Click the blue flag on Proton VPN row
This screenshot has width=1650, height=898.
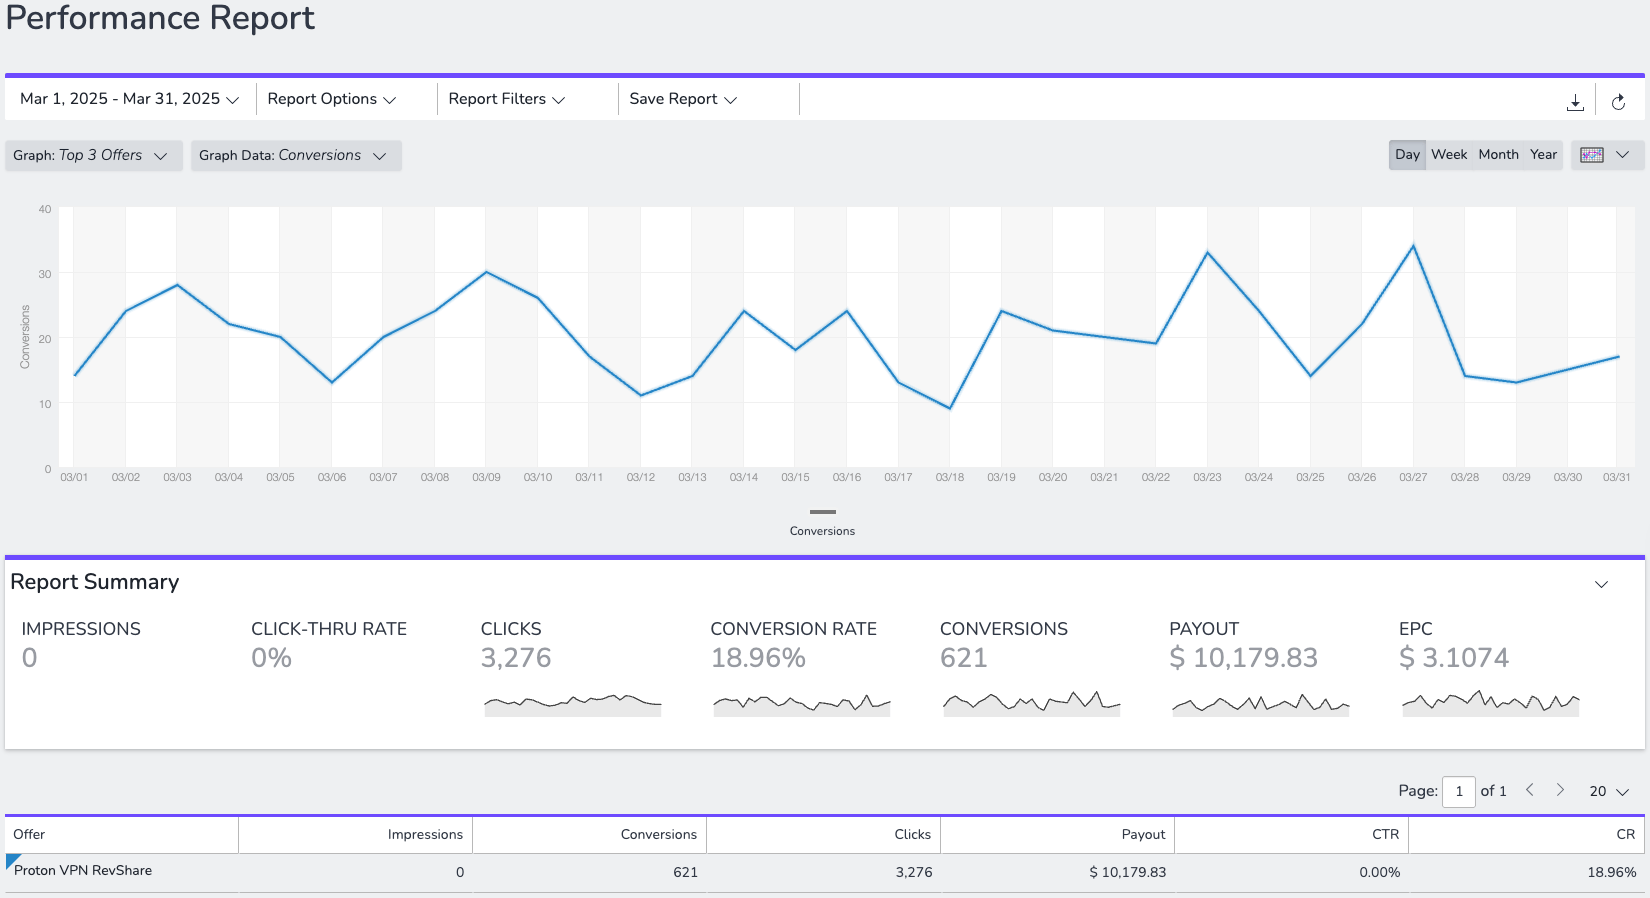coord(13,861)
